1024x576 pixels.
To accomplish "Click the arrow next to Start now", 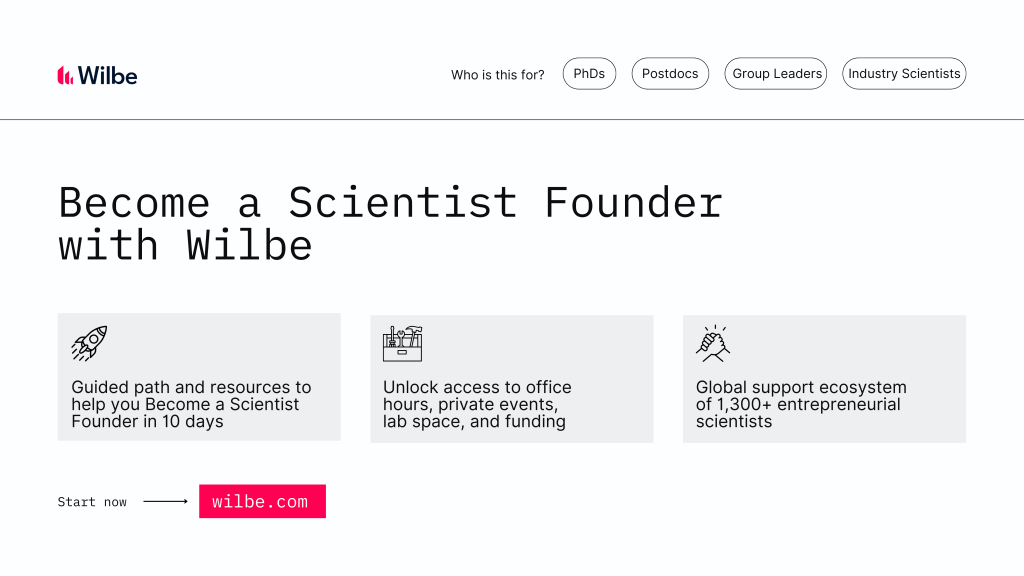I will 165,502.
